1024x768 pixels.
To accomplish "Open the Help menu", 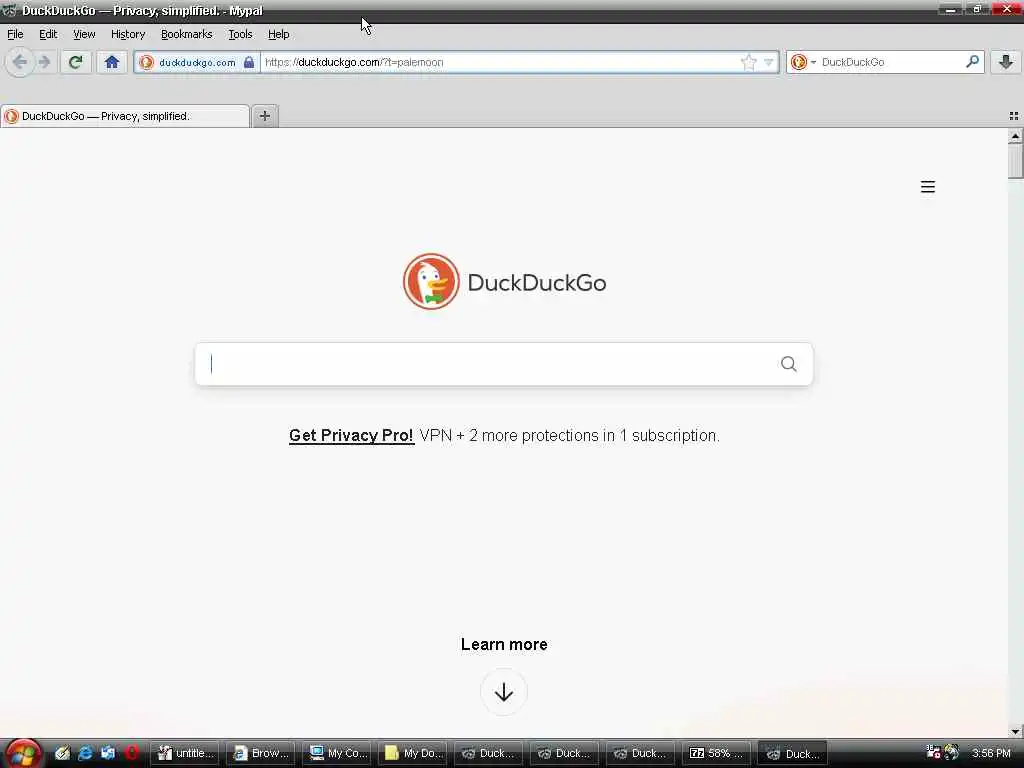I will [278, 34].
